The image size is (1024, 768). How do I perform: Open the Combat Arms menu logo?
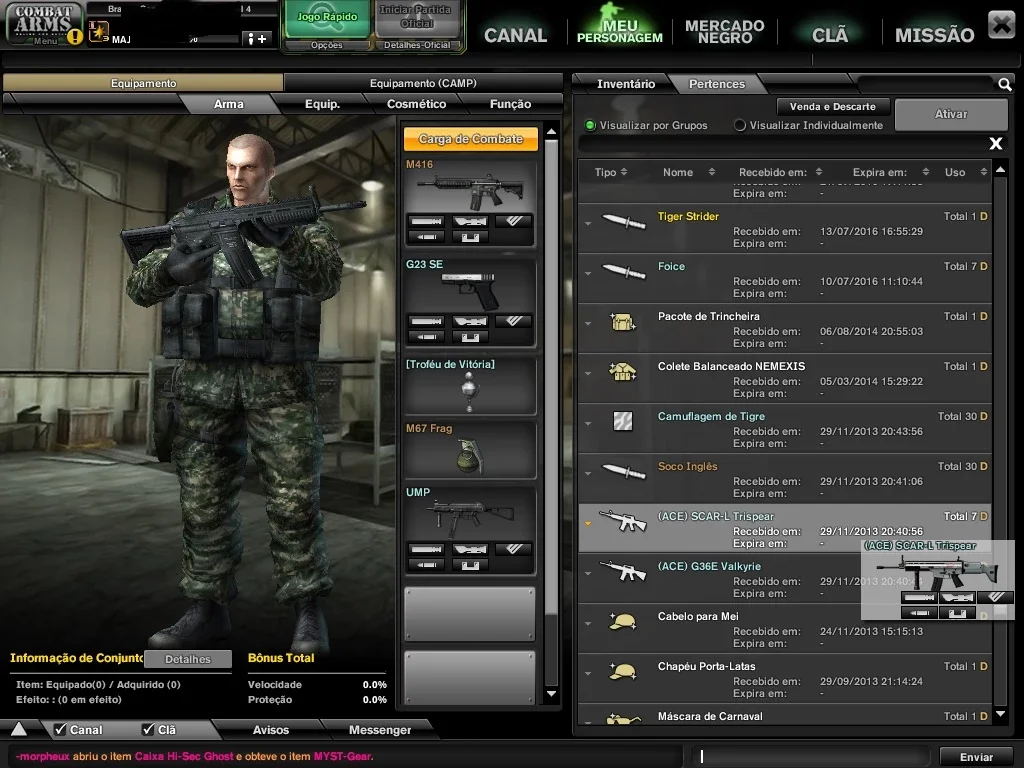click(44, 24)
